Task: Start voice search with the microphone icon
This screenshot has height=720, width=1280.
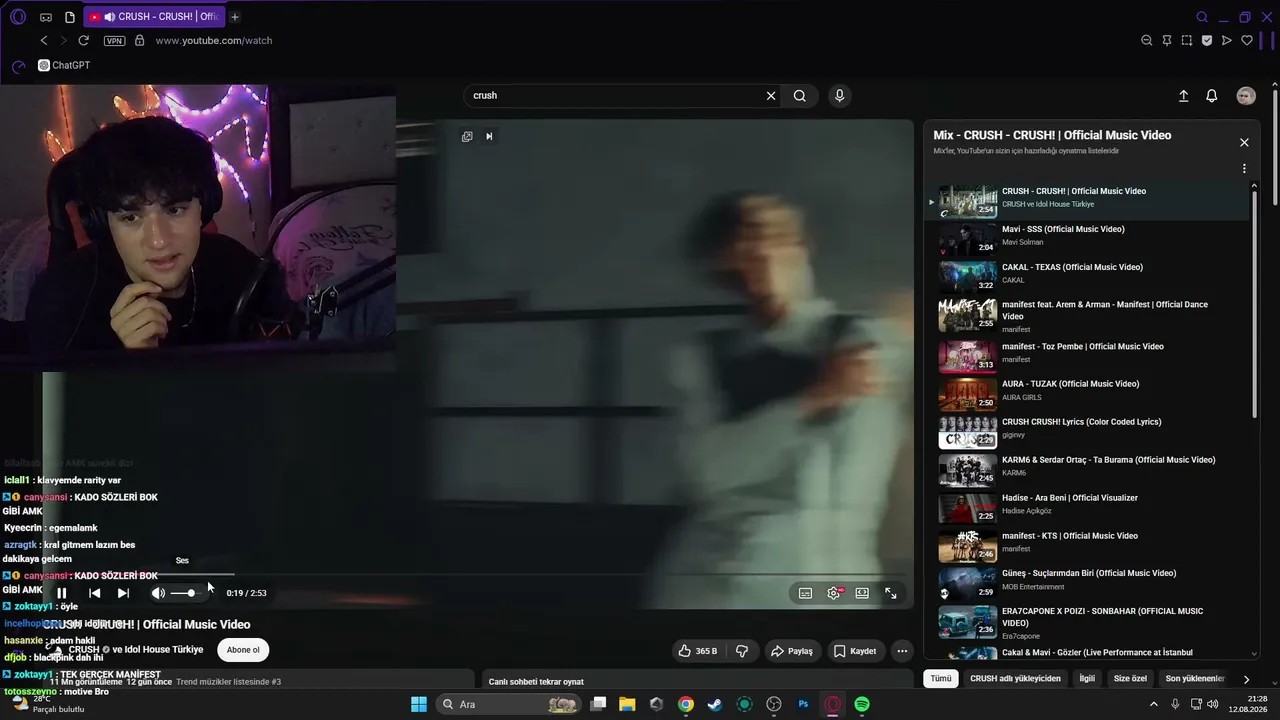Action: click(839, 96)
